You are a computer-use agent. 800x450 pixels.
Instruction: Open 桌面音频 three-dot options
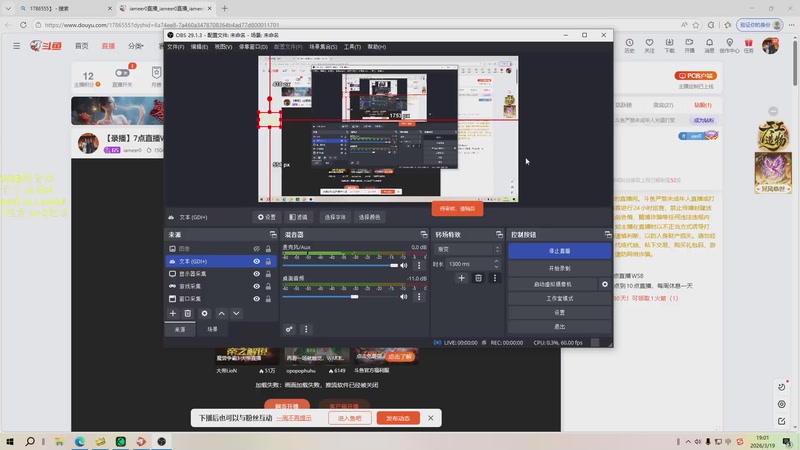click(419, 296)
